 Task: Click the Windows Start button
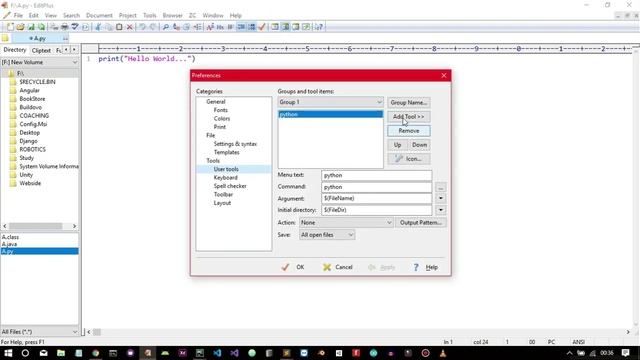coord(8,353)
